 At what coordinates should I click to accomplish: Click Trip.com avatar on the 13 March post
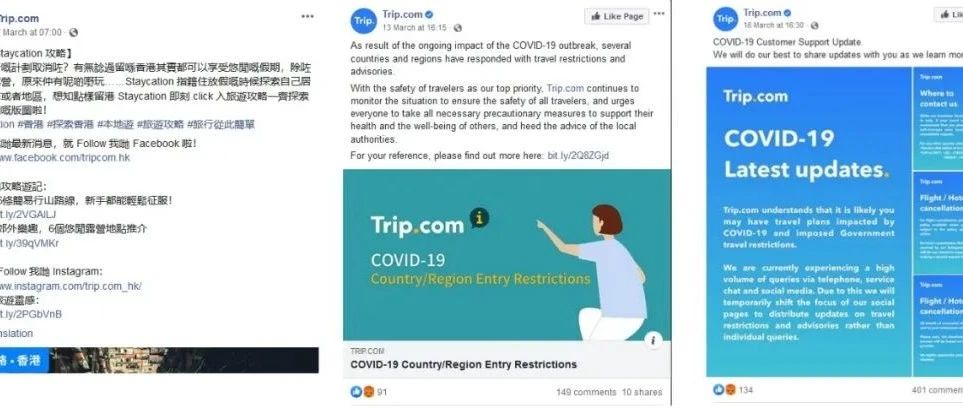[364, 21]
